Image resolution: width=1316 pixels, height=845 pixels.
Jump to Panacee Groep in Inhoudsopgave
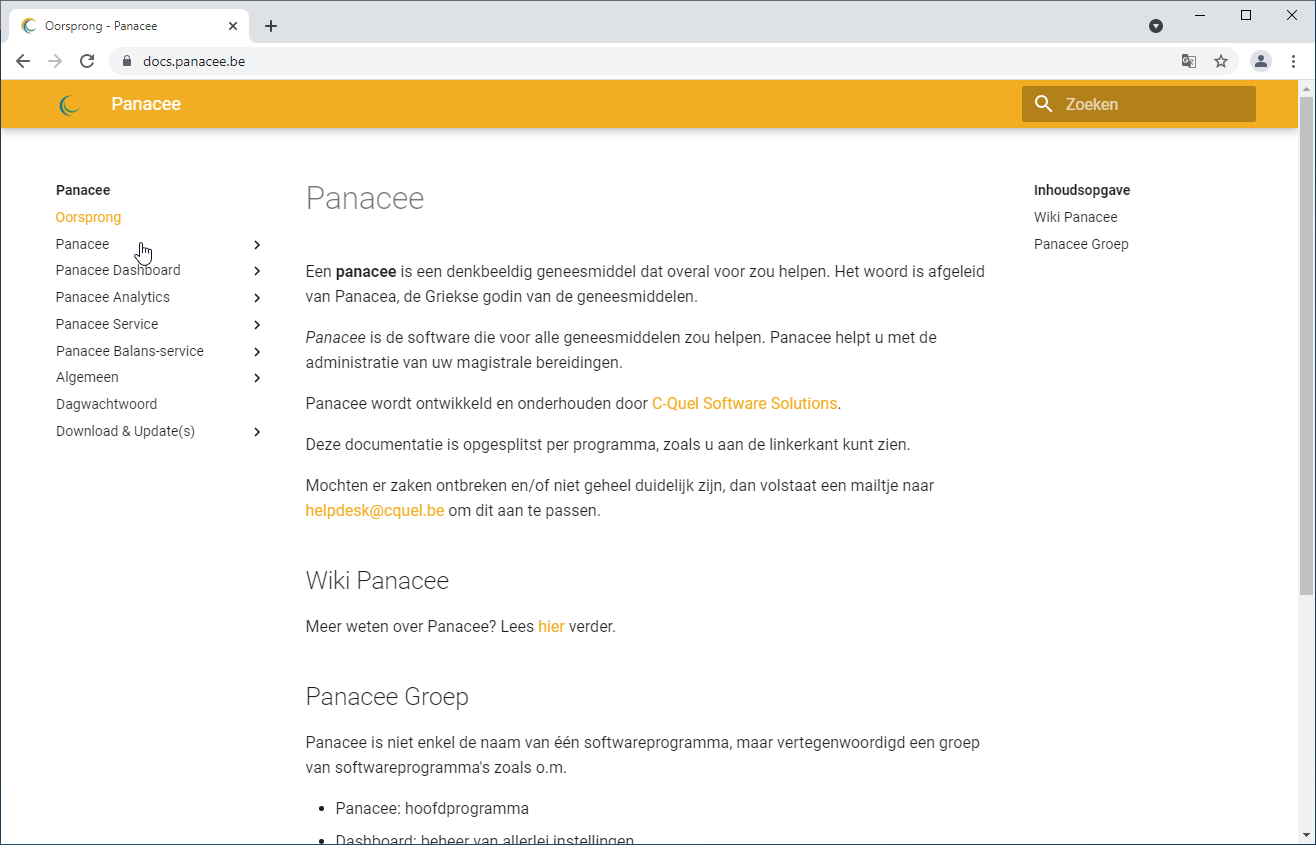click(1081, 244)
